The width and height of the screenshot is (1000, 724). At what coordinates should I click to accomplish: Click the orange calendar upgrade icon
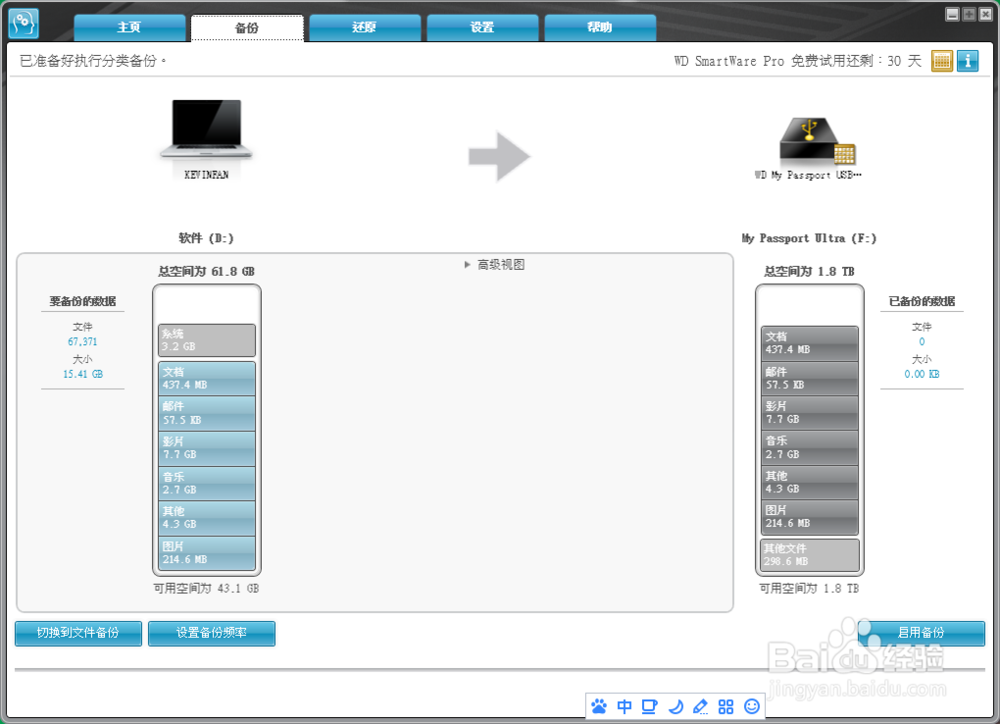tap(941, 61)
